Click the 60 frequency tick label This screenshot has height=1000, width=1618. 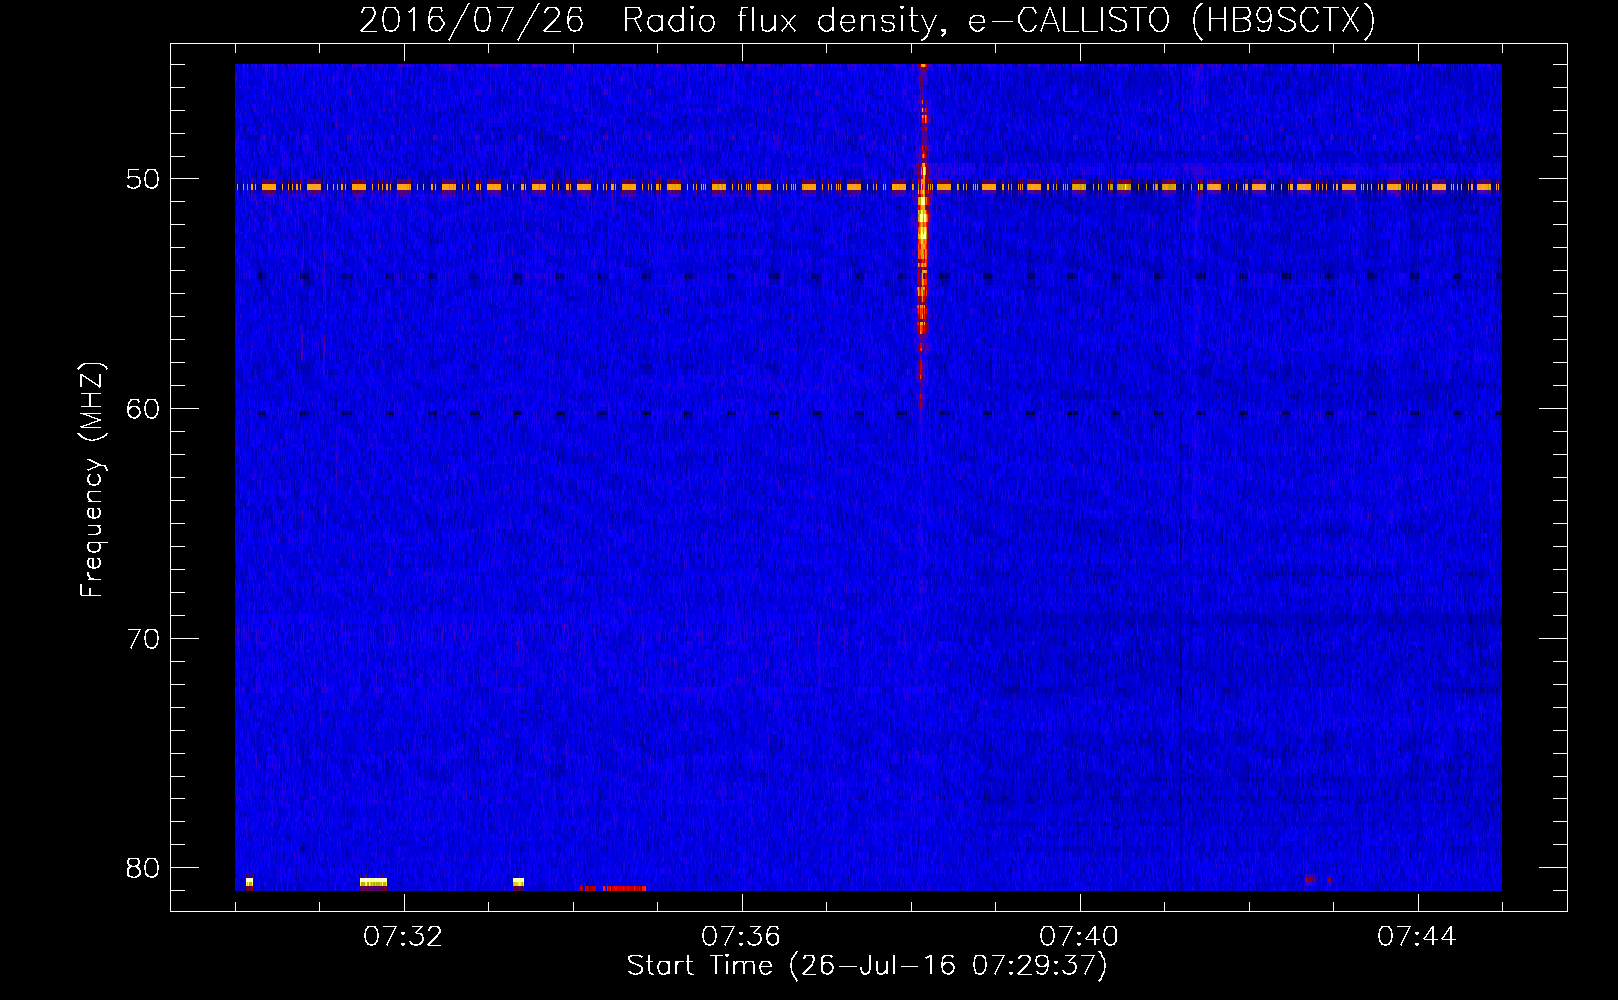[x=143, y=408]
